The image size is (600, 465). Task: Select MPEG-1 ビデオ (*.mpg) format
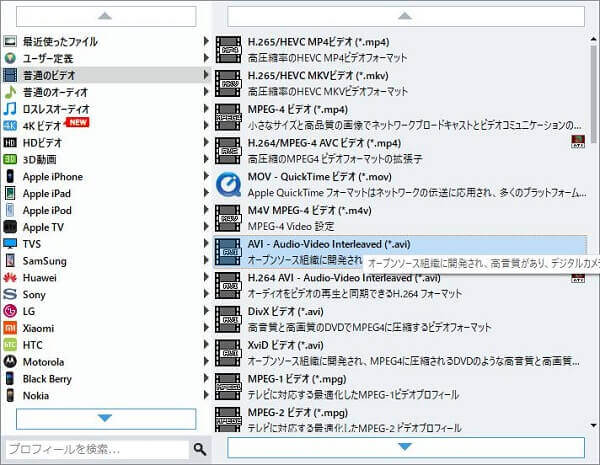[x=400, y=387]
